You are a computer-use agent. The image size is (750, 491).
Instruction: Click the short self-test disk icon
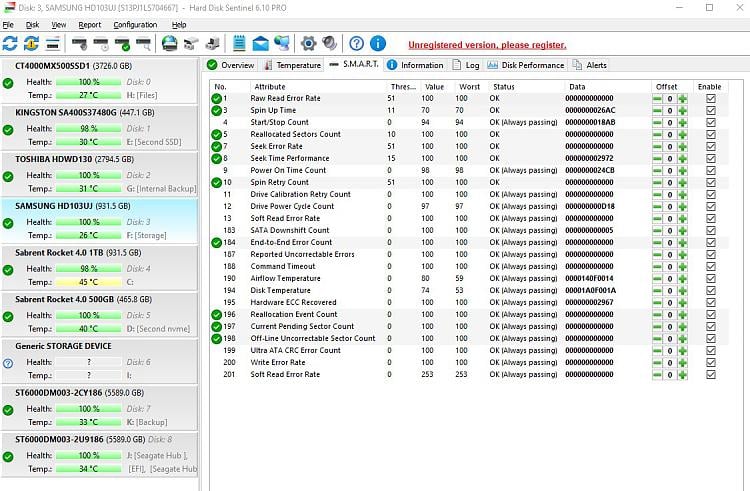pos(79,44)
